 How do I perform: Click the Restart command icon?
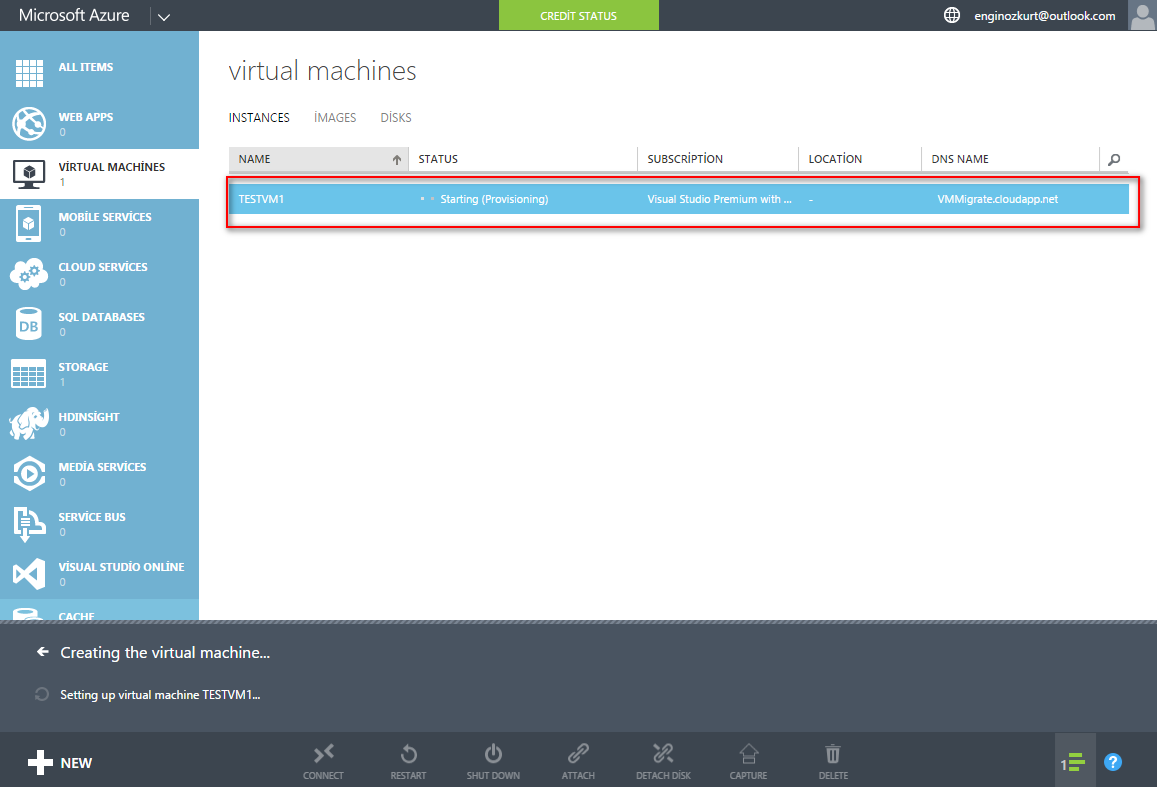(x=408, y=754)
